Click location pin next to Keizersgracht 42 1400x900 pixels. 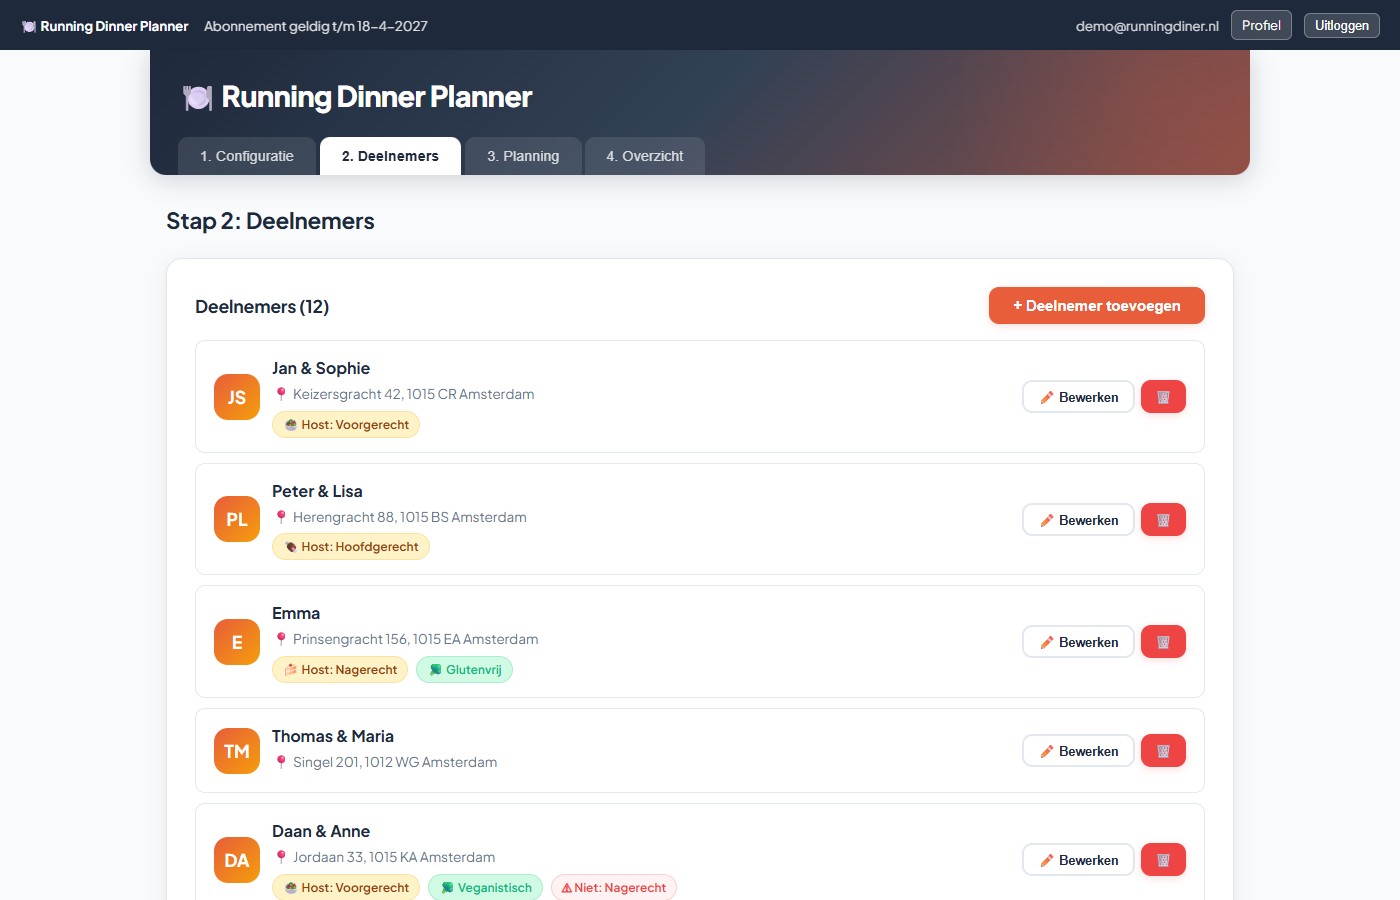click(281, 394)
